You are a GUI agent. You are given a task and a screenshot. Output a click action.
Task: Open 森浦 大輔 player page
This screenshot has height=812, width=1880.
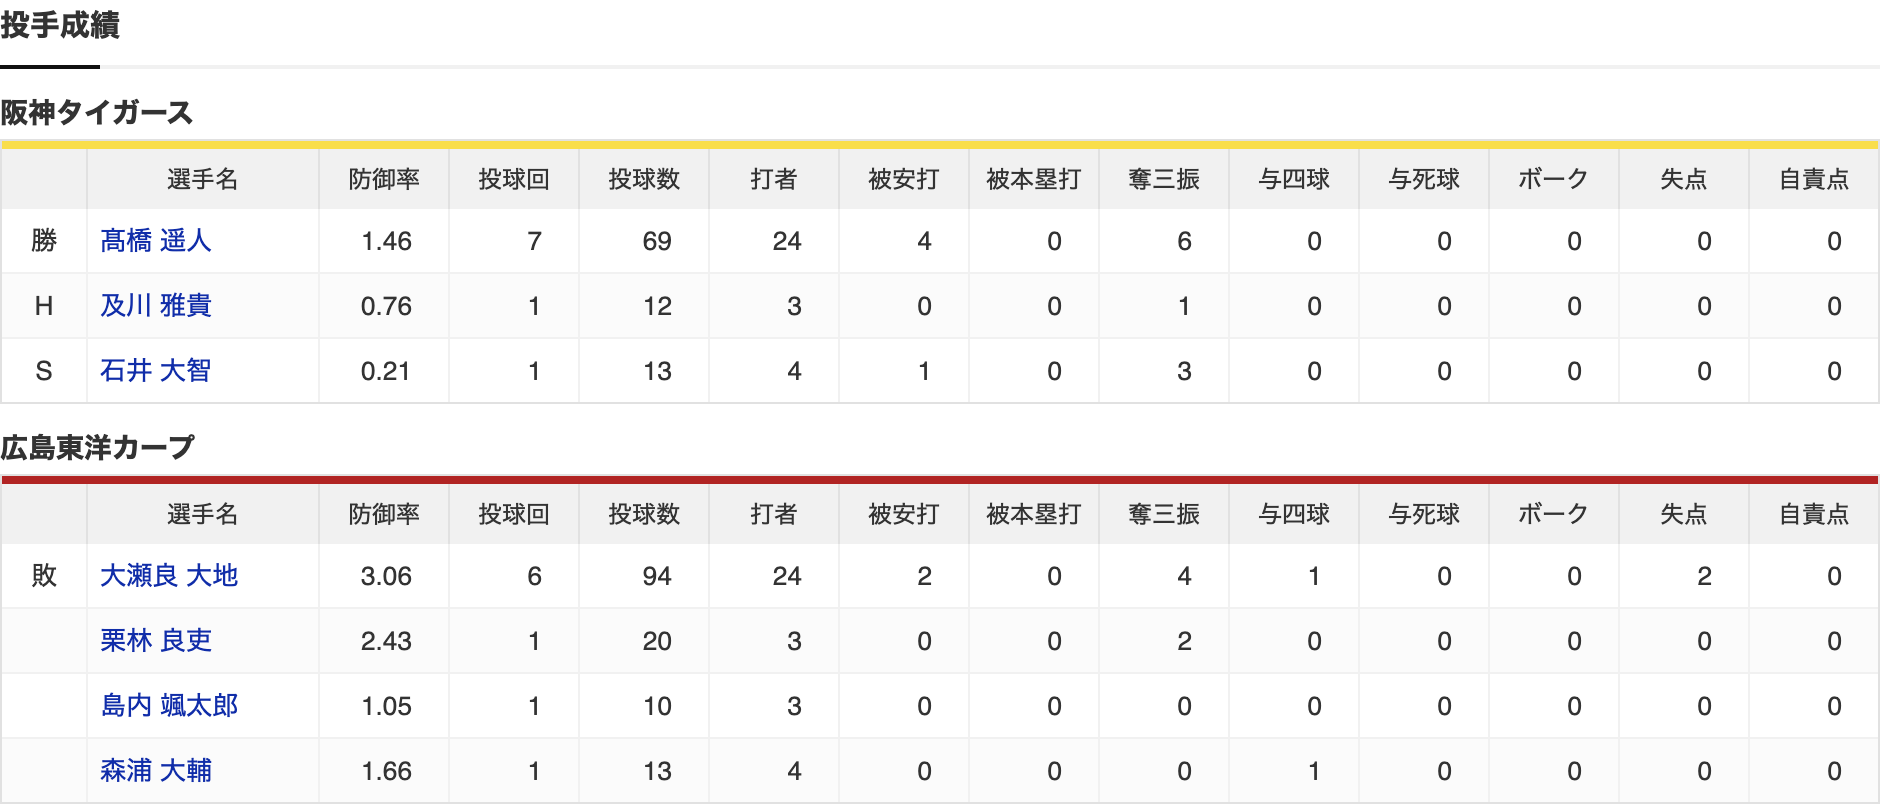[156, 771]
